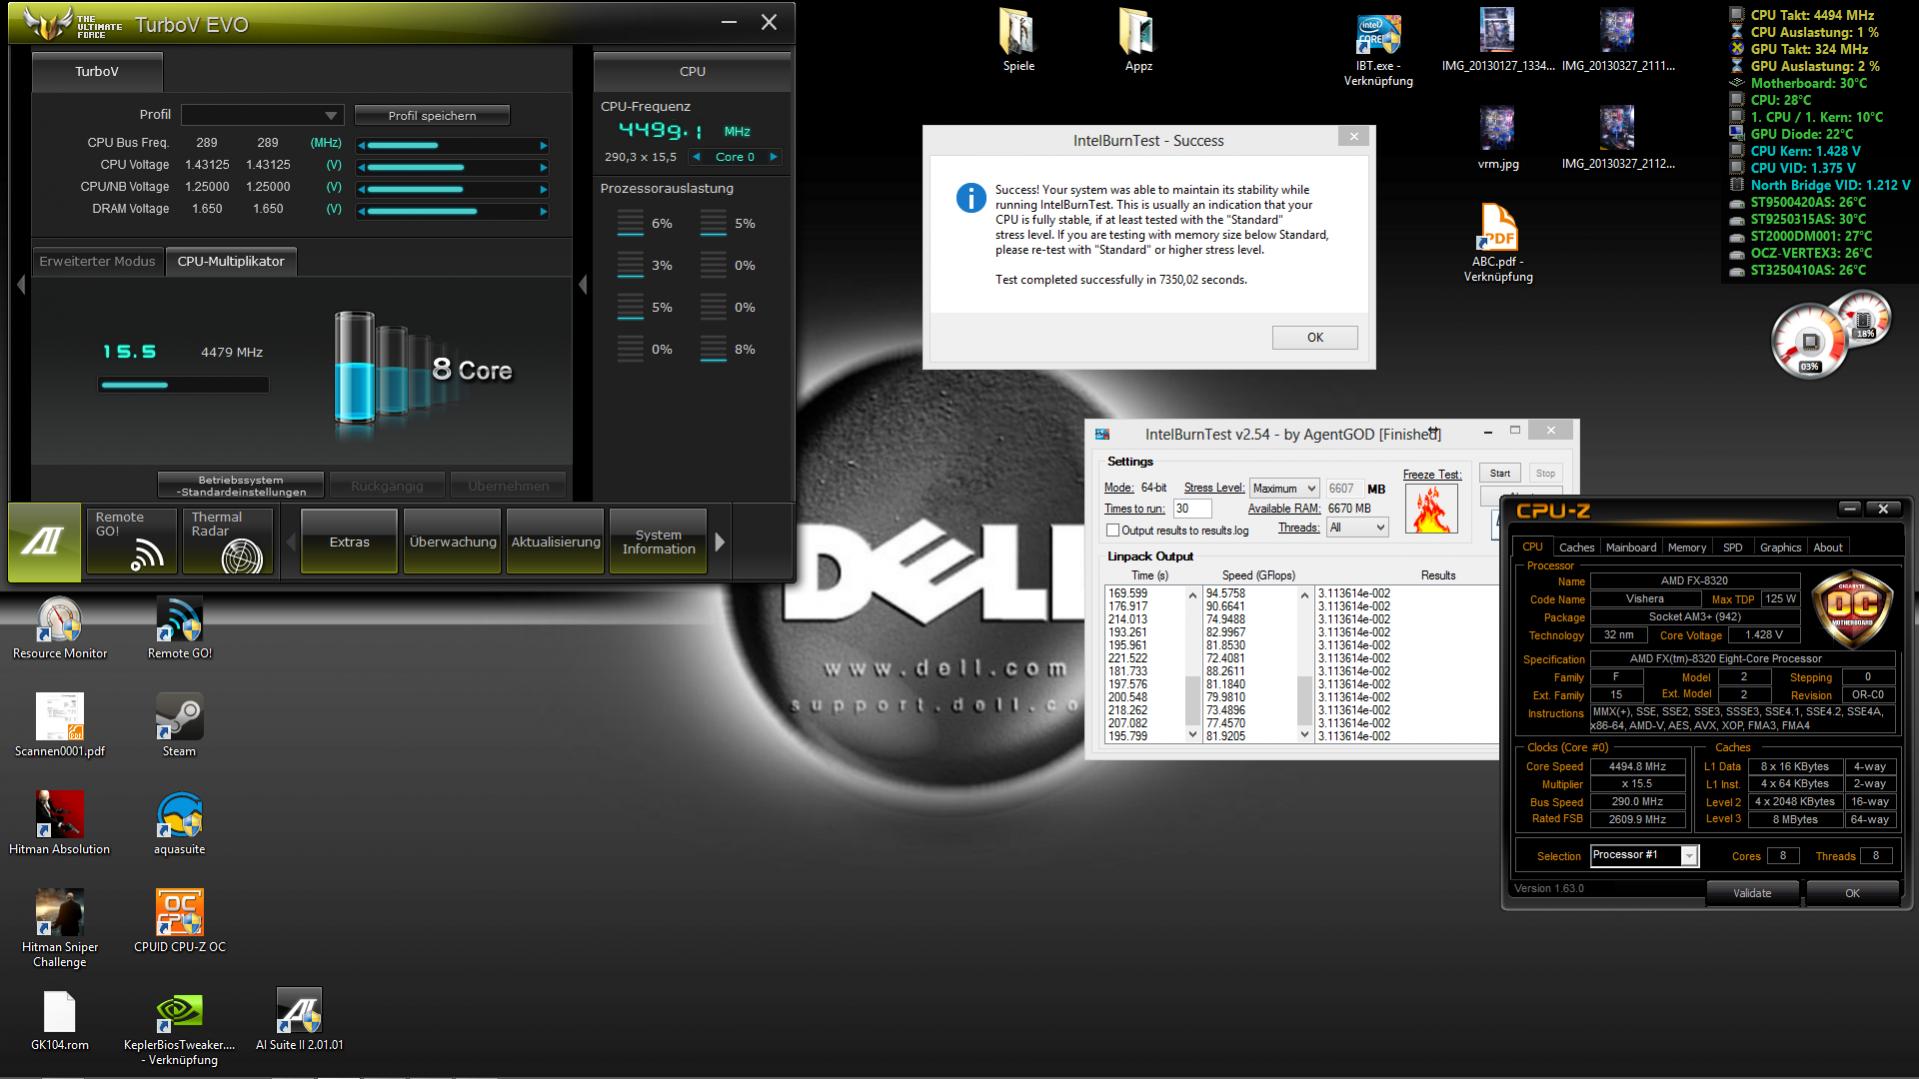This screenshot has height=1079, width=1919.
Task: Confirm the IntelBurnTest Success dialog with OK
Action: [x=1315, y=337]
